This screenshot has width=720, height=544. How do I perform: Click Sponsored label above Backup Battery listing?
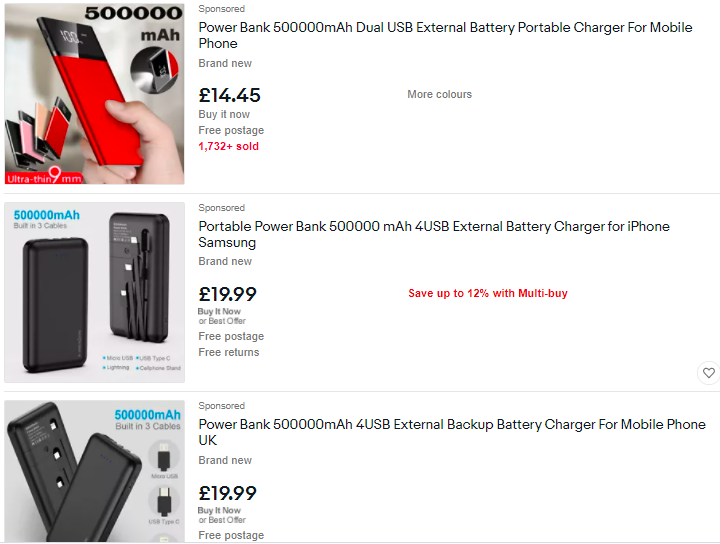tap(221, 406)
